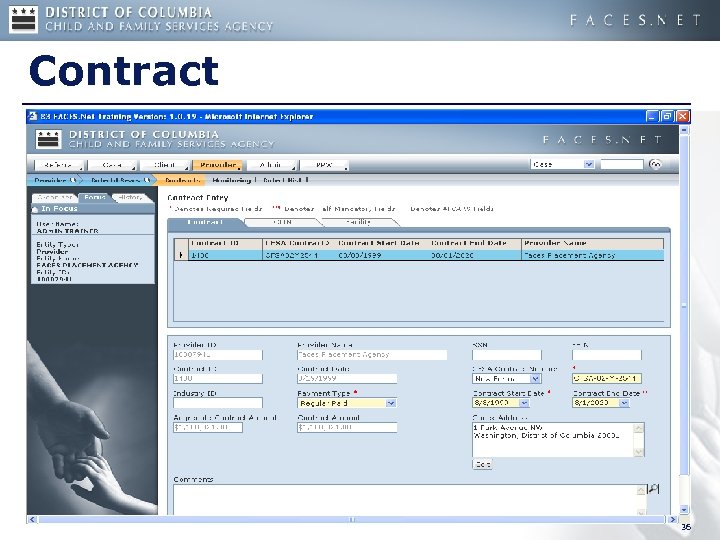Switch to the Focus tab in sidebar
Viewport: 720px width, 540px height.
tap(95, 197)
